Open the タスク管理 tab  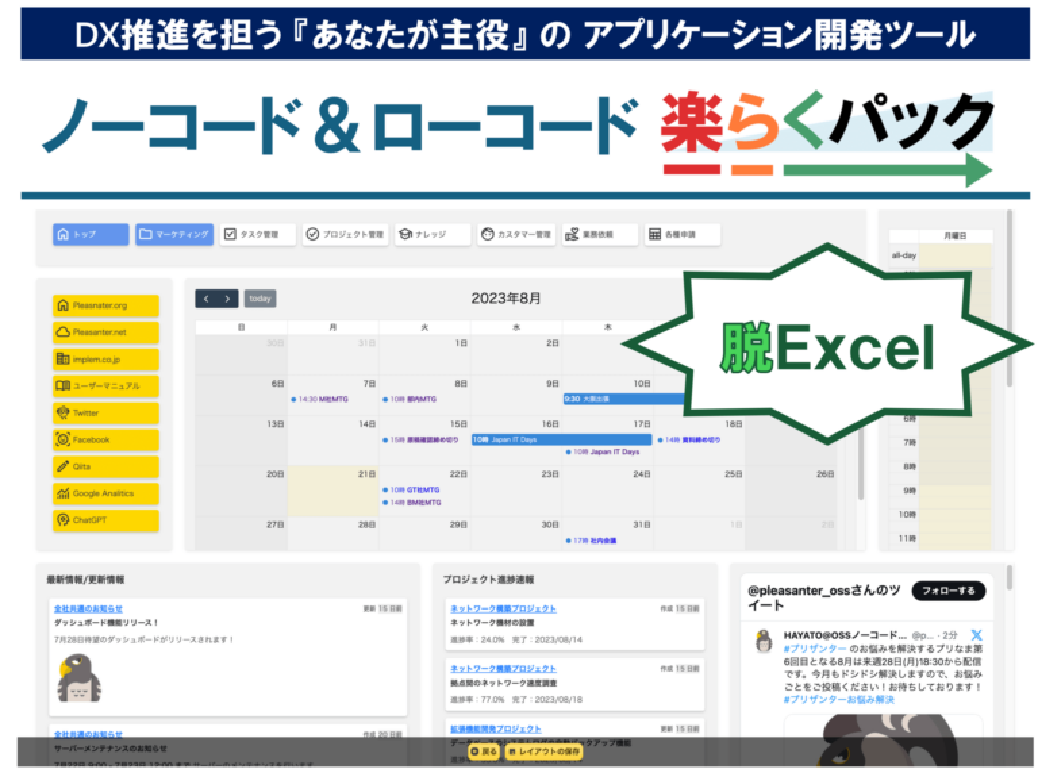258,234
